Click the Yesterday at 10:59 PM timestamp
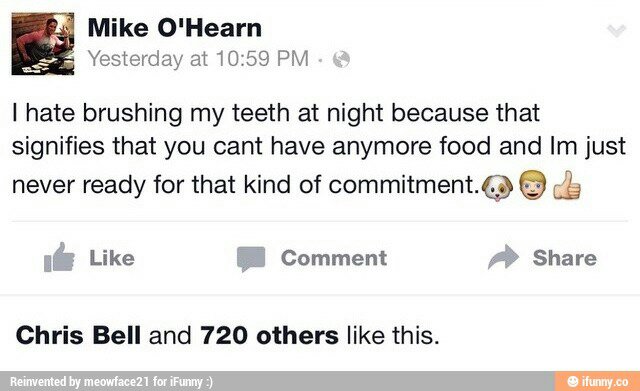640x391 pixels. pos(198,58)
